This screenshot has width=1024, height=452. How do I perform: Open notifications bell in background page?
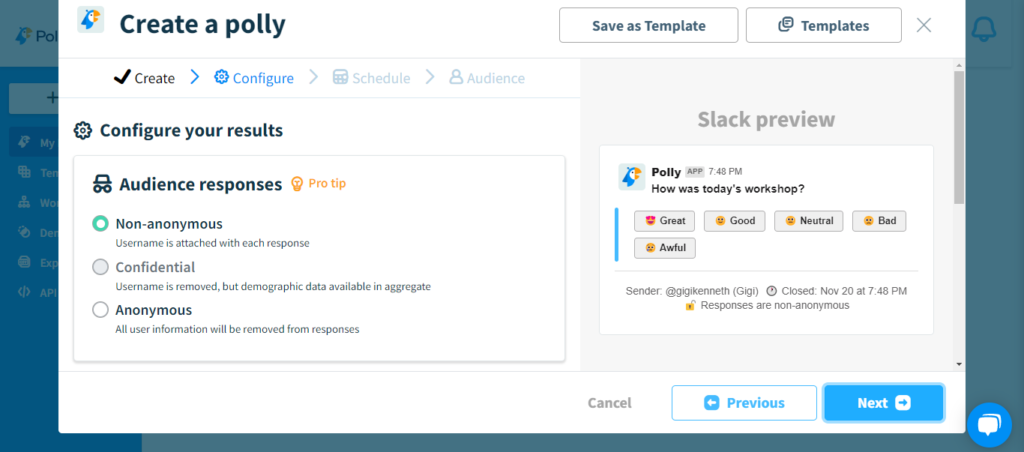984,29
